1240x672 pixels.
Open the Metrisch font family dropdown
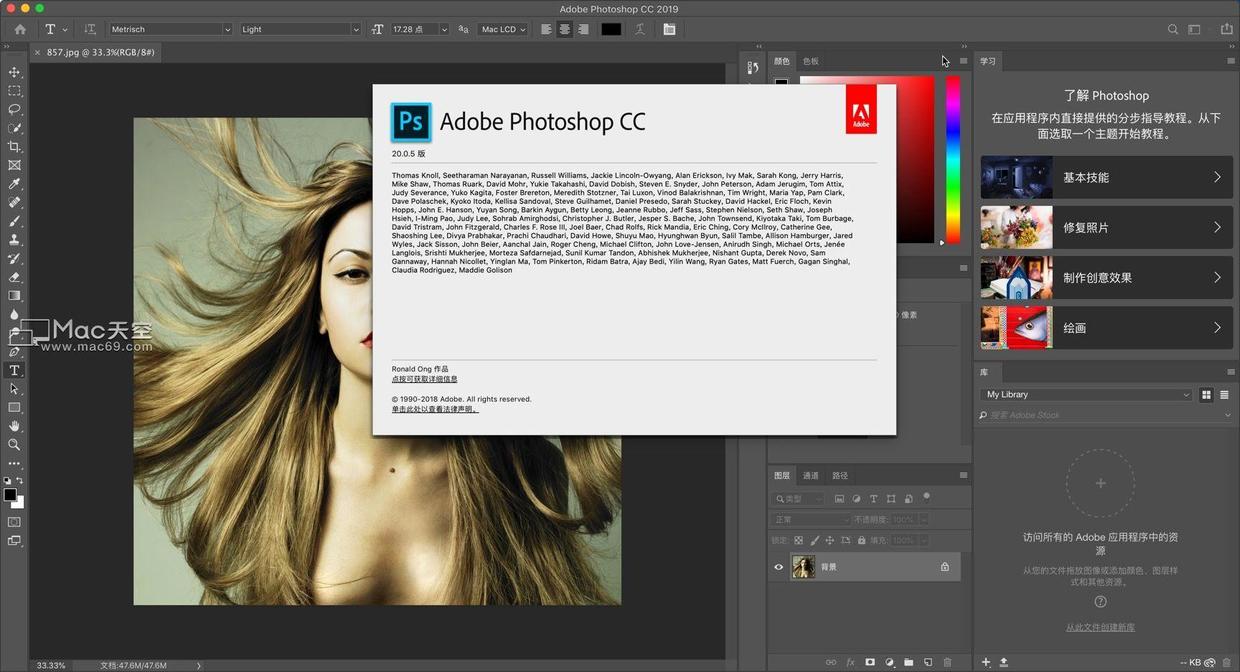(x=171, y=29)
